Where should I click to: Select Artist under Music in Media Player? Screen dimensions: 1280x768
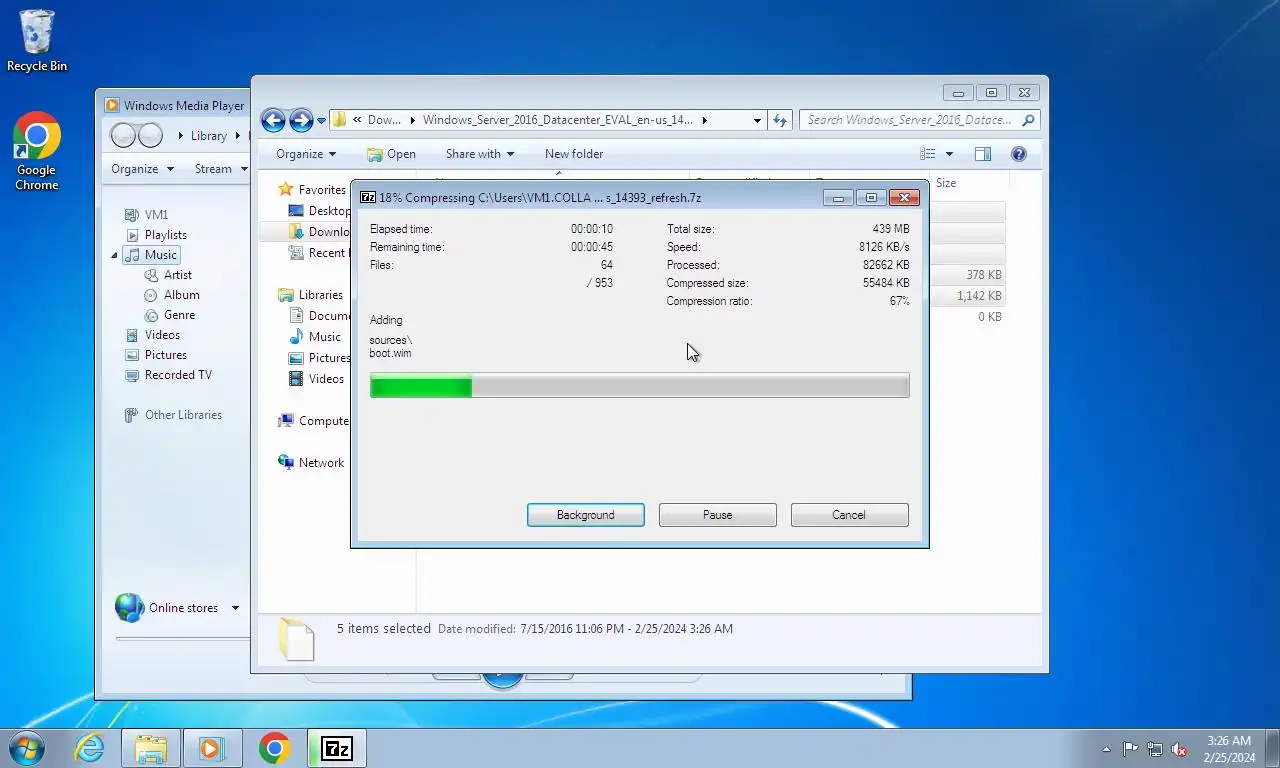pos(168,275)
